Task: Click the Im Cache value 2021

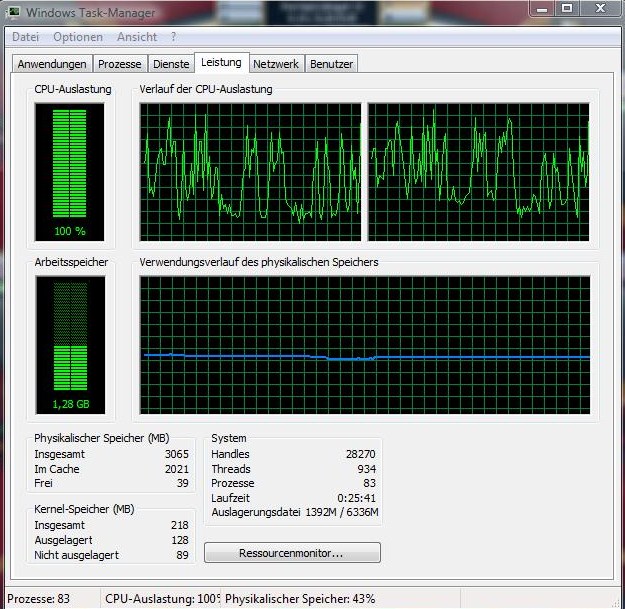Action: [177, 469]
